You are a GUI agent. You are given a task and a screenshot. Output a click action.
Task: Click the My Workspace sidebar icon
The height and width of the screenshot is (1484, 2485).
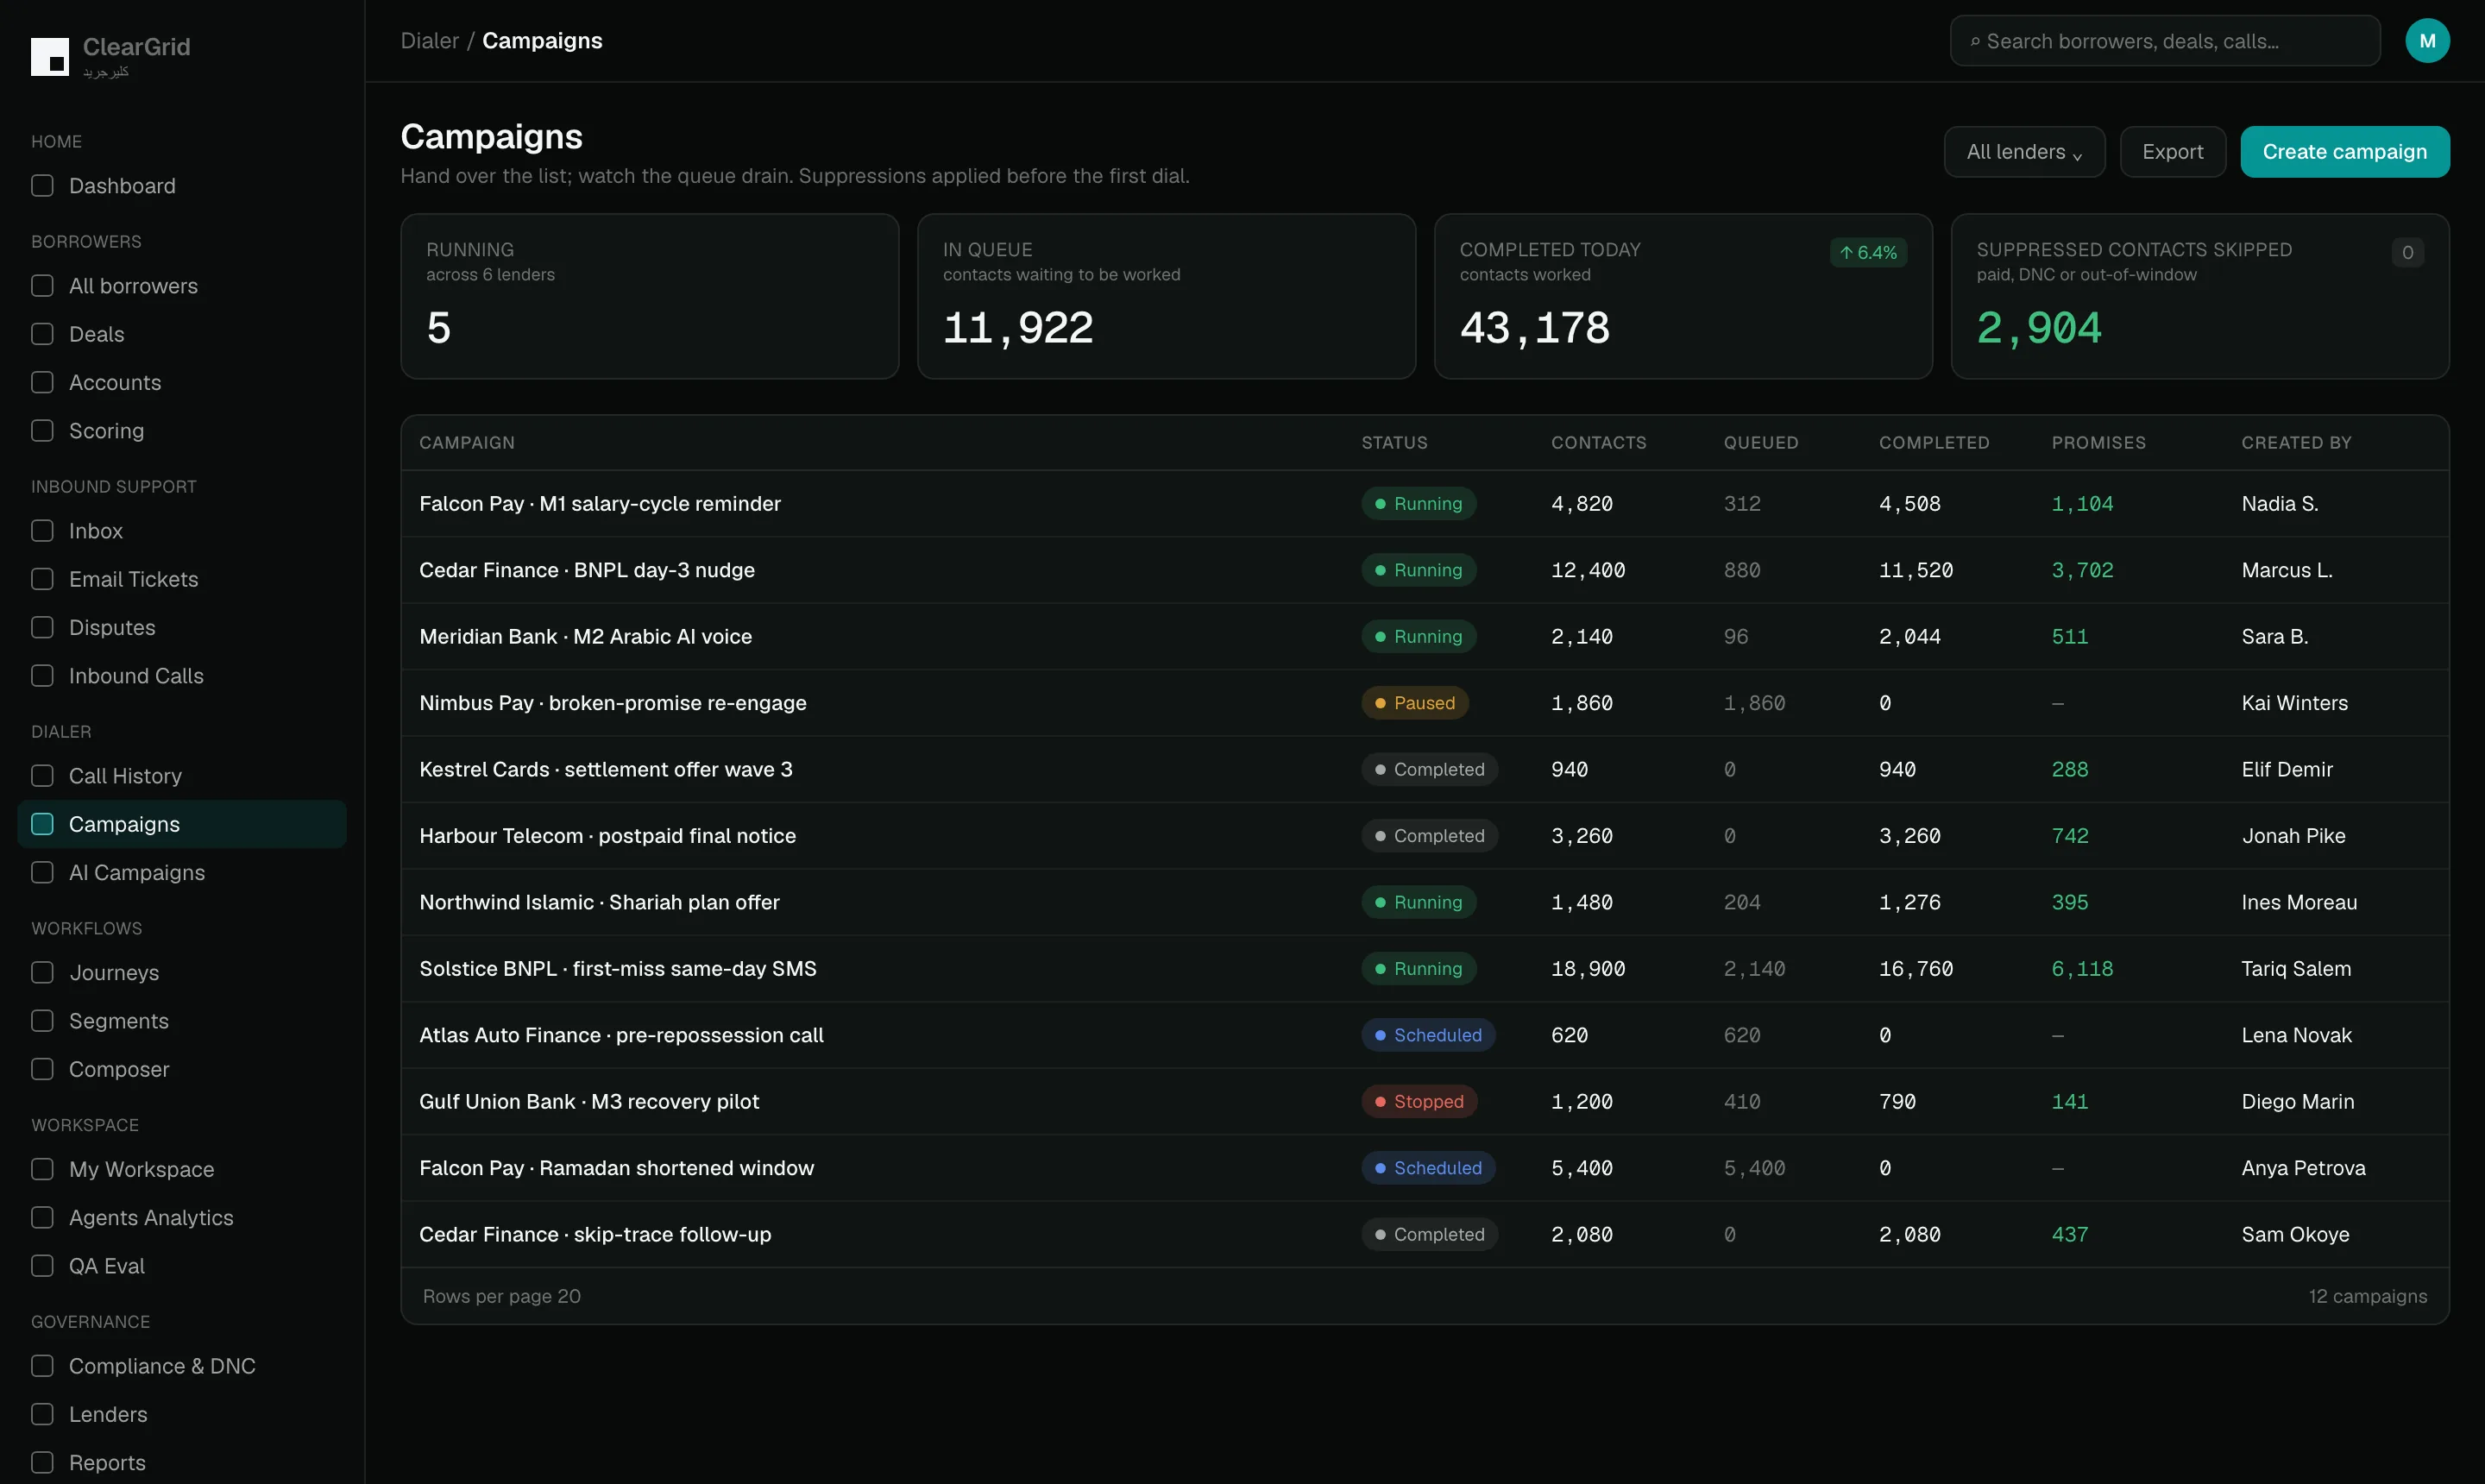pos(42,1169)
